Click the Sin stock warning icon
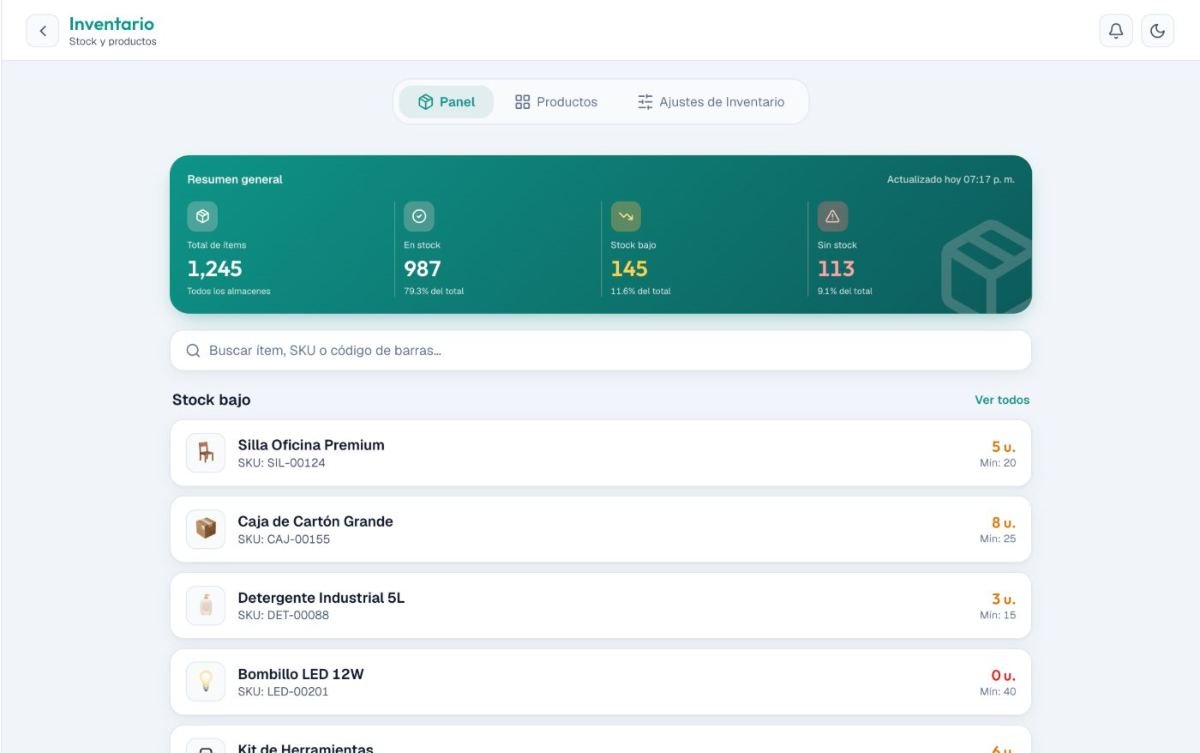Screen dimensions: 1200x753 pyautogui.click(x=832, y=216)
